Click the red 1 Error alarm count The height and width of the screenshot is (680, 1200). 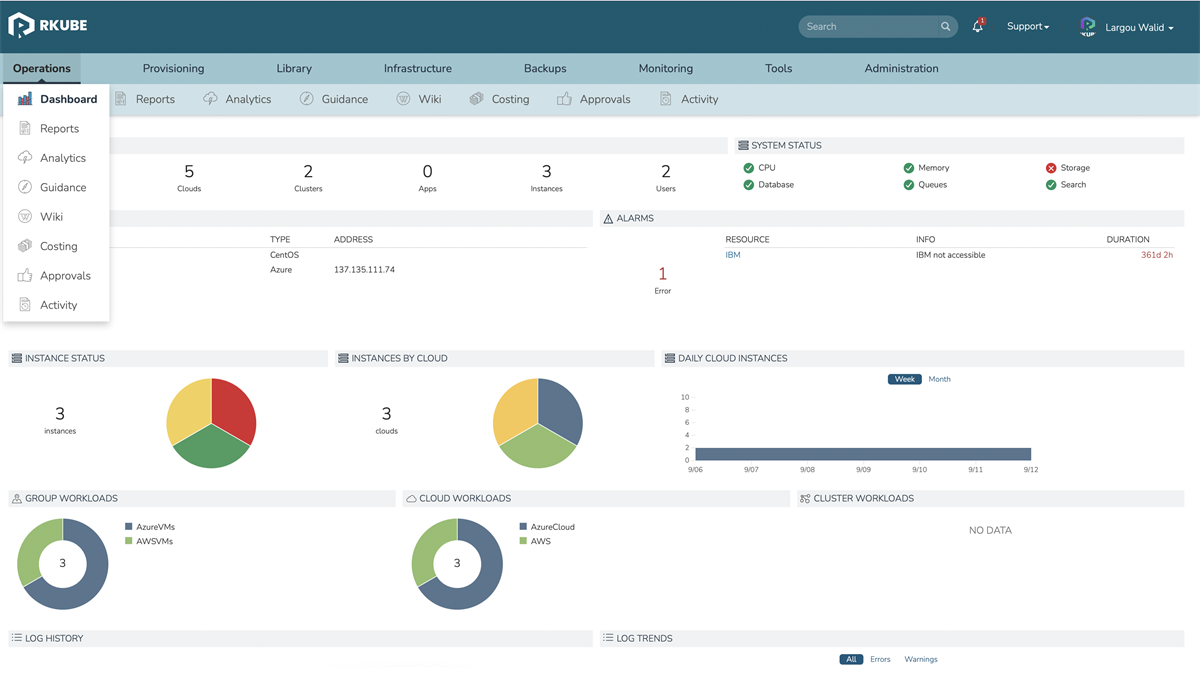point(662,274)
